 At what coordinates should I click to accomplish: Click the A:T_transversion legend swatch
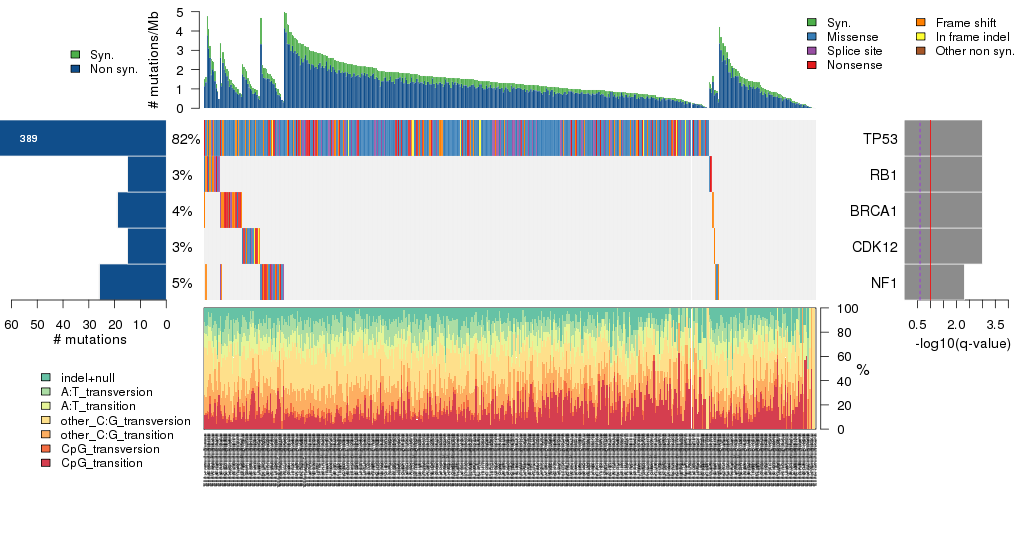tap(46, 392)
